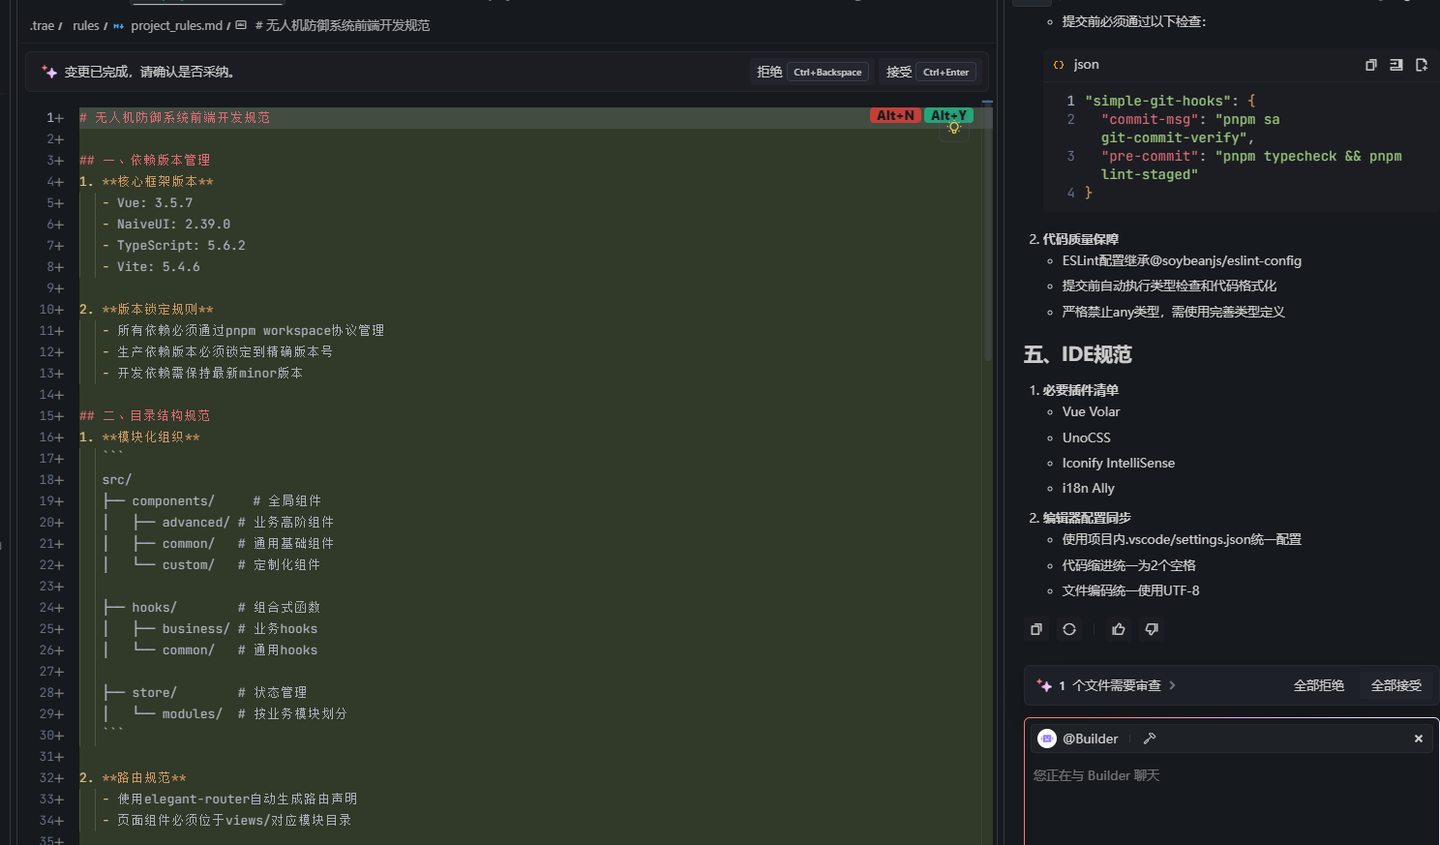Copy the assistant's full response
1440x845 pixels.
[x=1037, y=628]
